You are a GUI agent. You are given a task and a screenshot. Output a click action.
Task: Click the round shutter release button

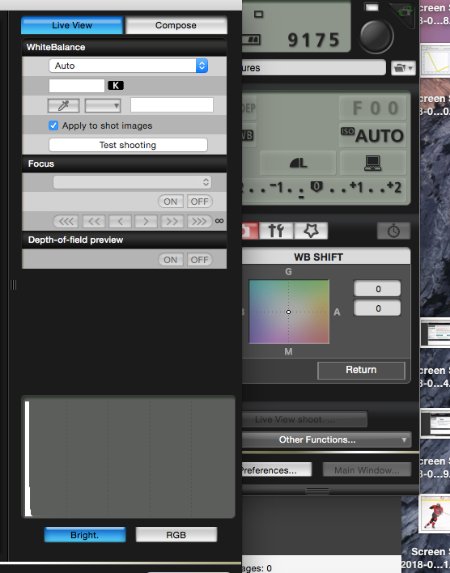pyautogui.click(x=377, y=37)
